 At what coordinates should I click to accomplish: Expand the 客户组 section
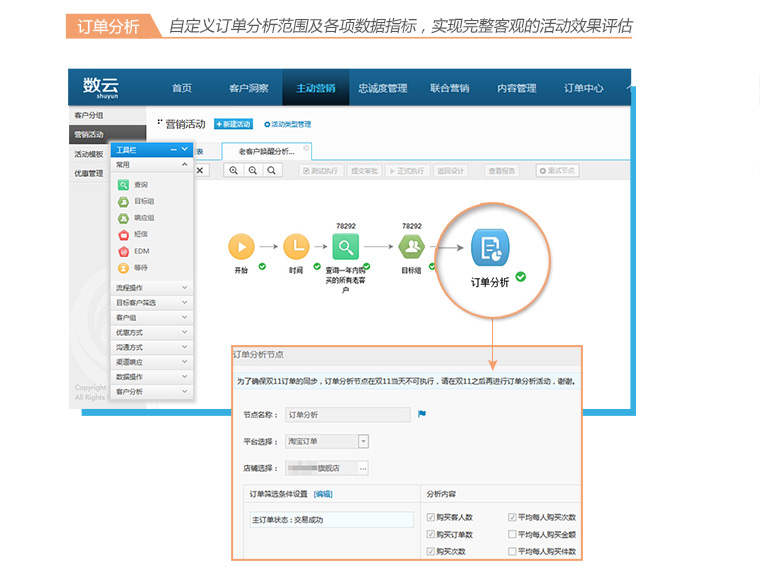[152, 317]
